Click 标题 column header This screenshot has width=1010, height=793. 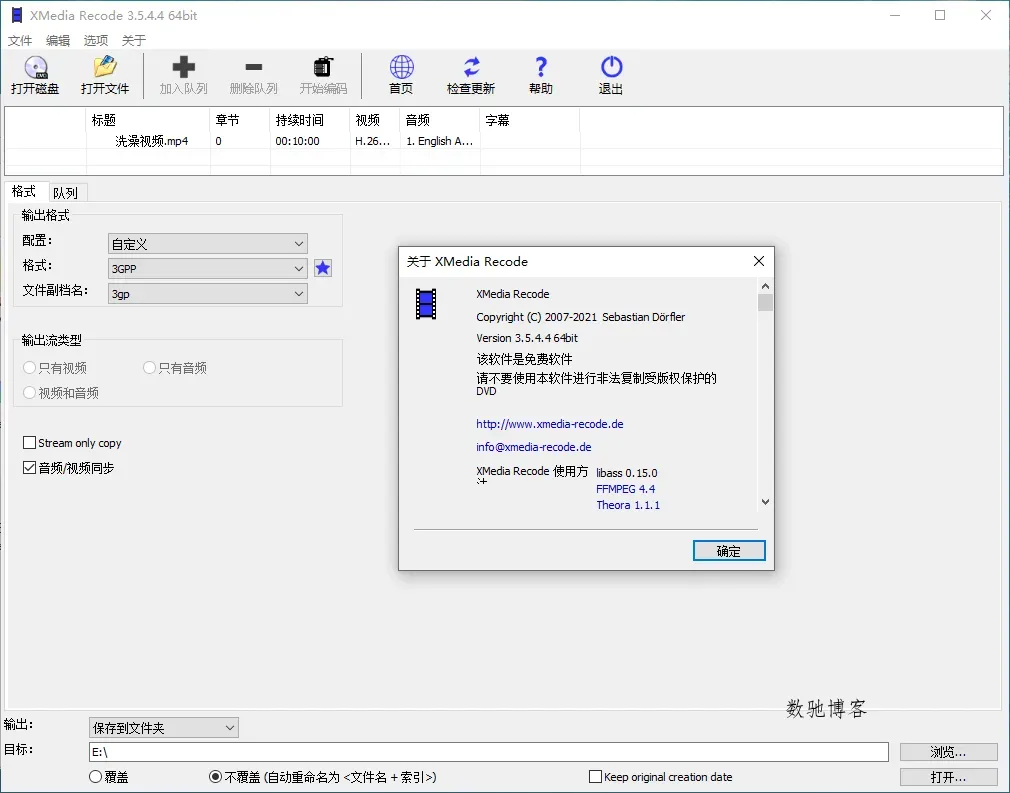pyautogui.click(x=148, y=120)
